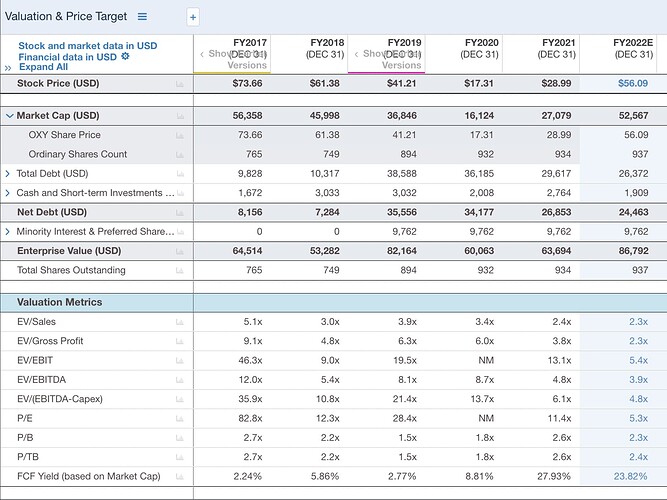
Task: Click Financial data in USD link
Action: [67, 56]
